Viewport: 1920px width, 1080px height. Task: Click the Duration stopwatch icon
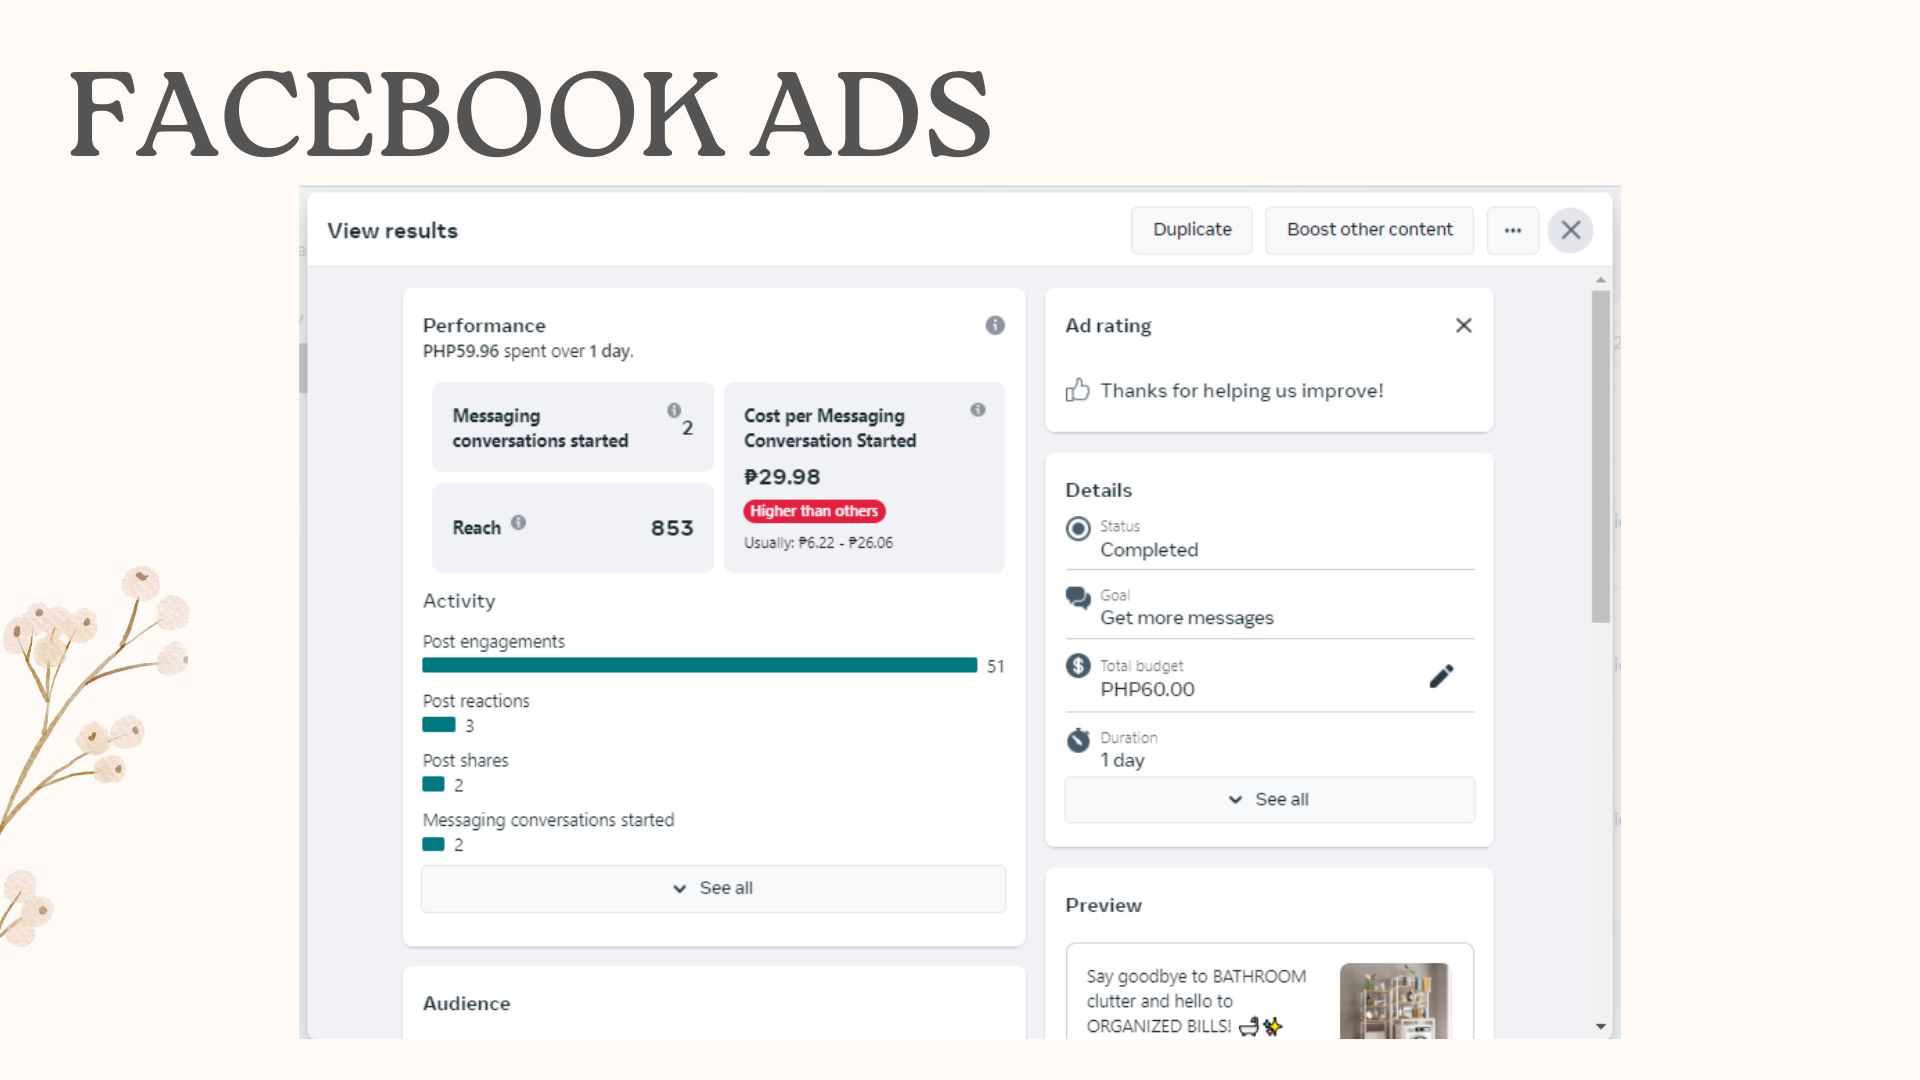pyautogui.click(x=1078, y=740)
